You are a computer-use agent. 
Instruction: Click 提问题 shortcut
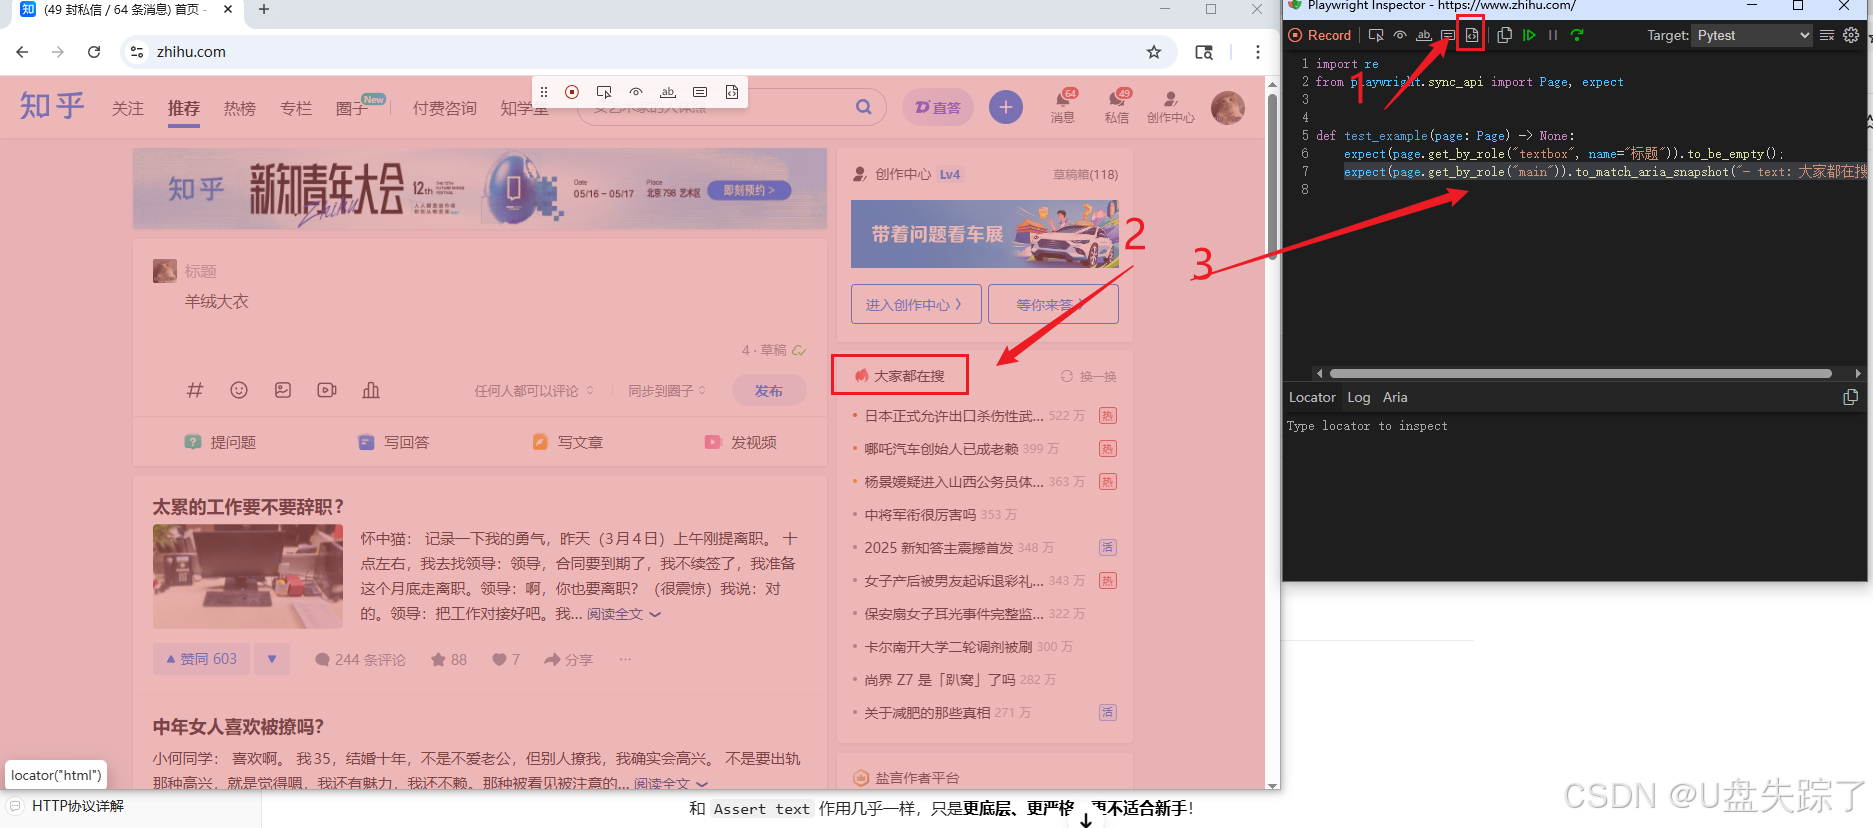click(221, 442)
